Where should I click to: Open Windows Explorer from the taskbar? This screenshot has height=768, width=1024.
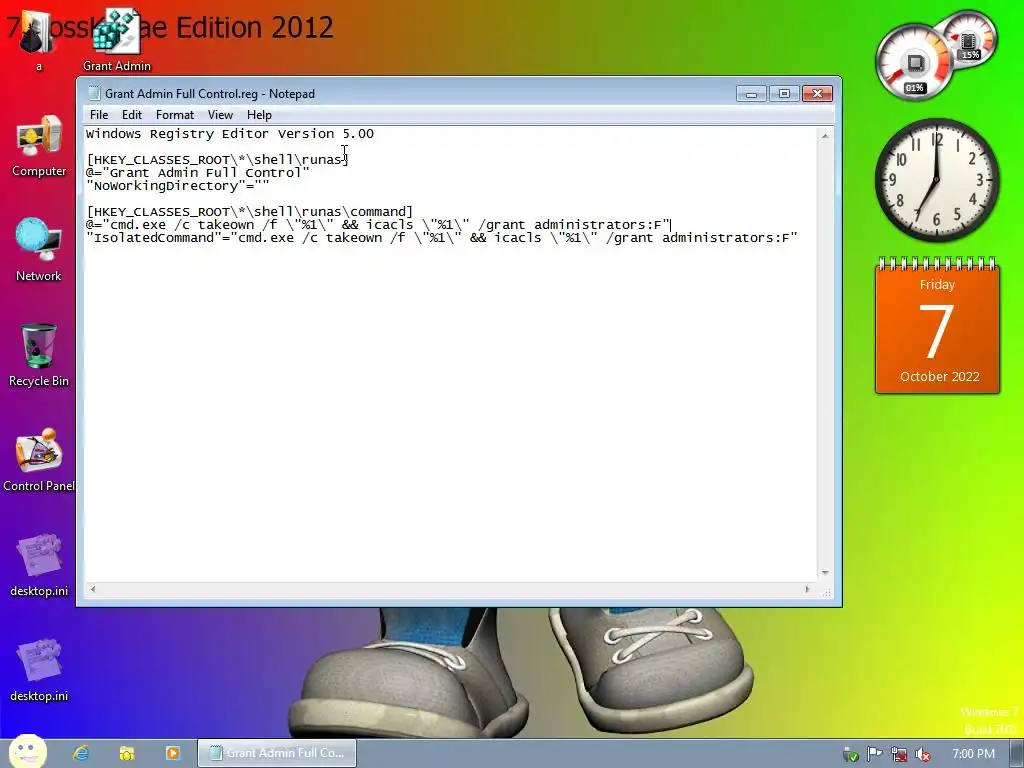point(127,753)
